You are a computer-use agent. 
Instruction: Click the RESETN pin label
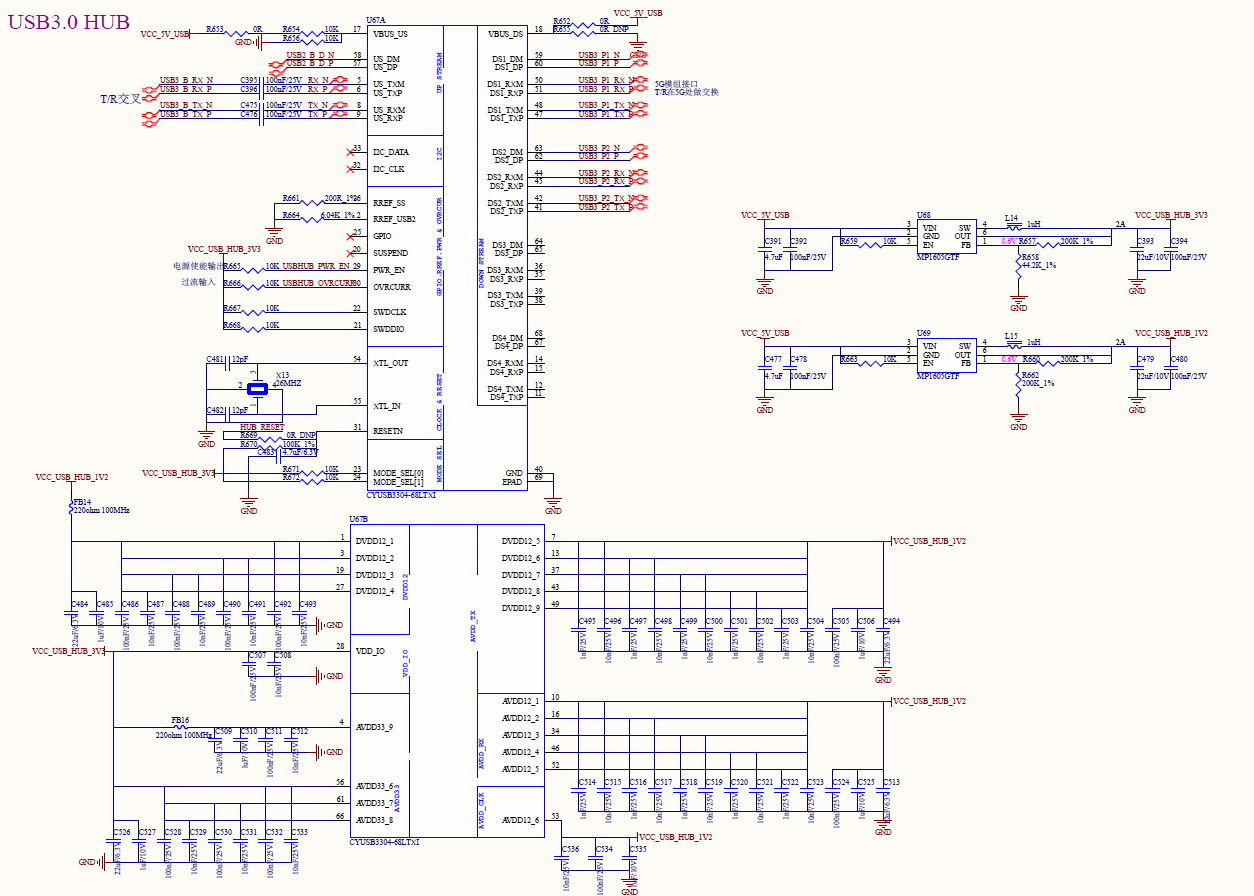click(388, 431)
